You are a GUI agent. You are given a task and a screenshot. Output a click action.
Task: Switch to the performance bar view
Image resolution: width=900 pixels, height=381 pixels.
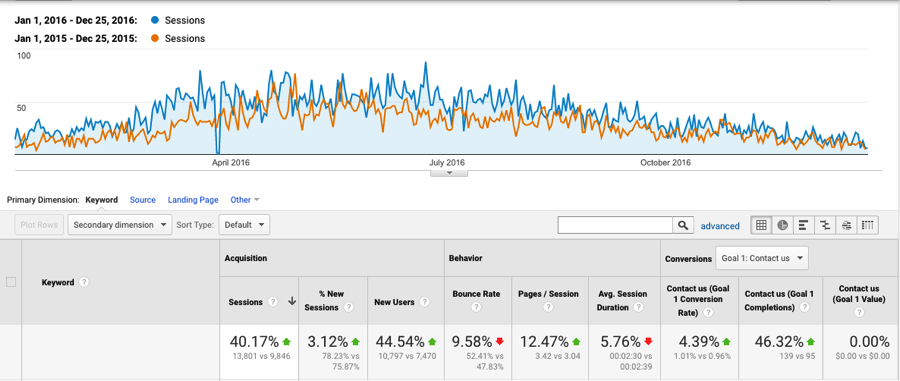804,226
